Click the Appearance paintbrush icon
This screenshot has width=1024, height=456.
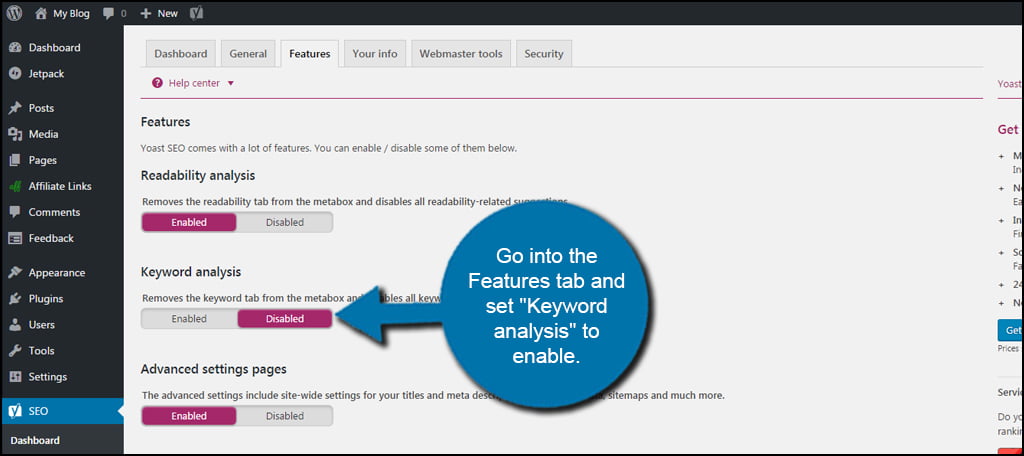point(16,272)
